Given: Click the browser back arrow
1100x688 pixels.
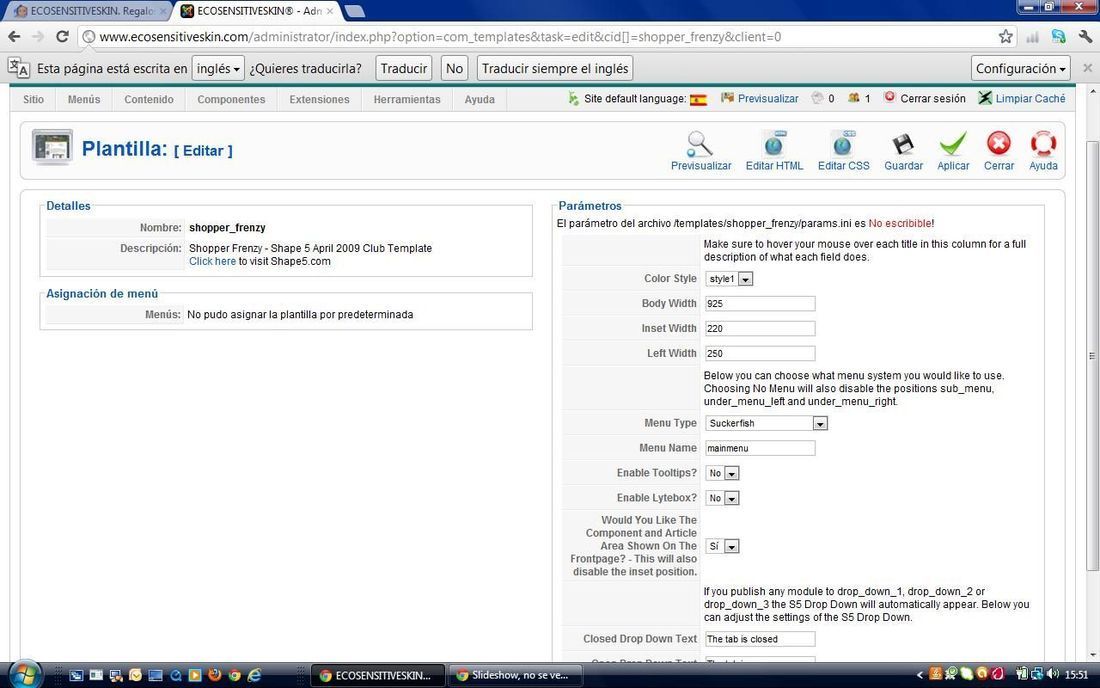Looking at the screenshot, I should tap(14, 36).
